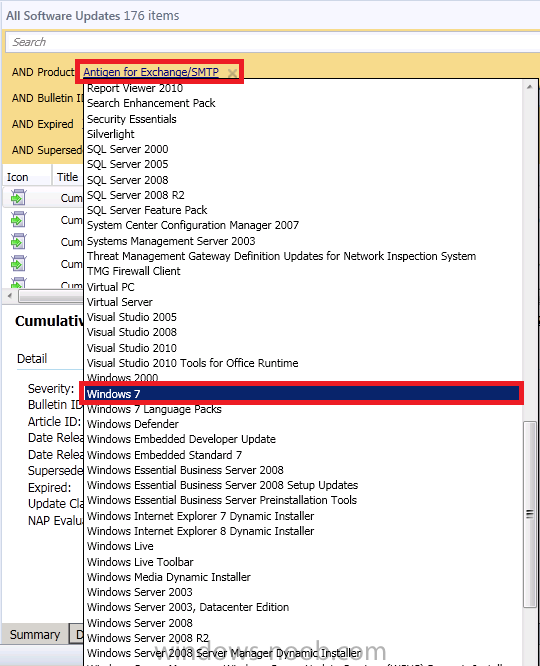Choose the plain Windows Essential Business Server 2008 entry
The width and height of the screenshot is (540, 666).
[185, 470]
